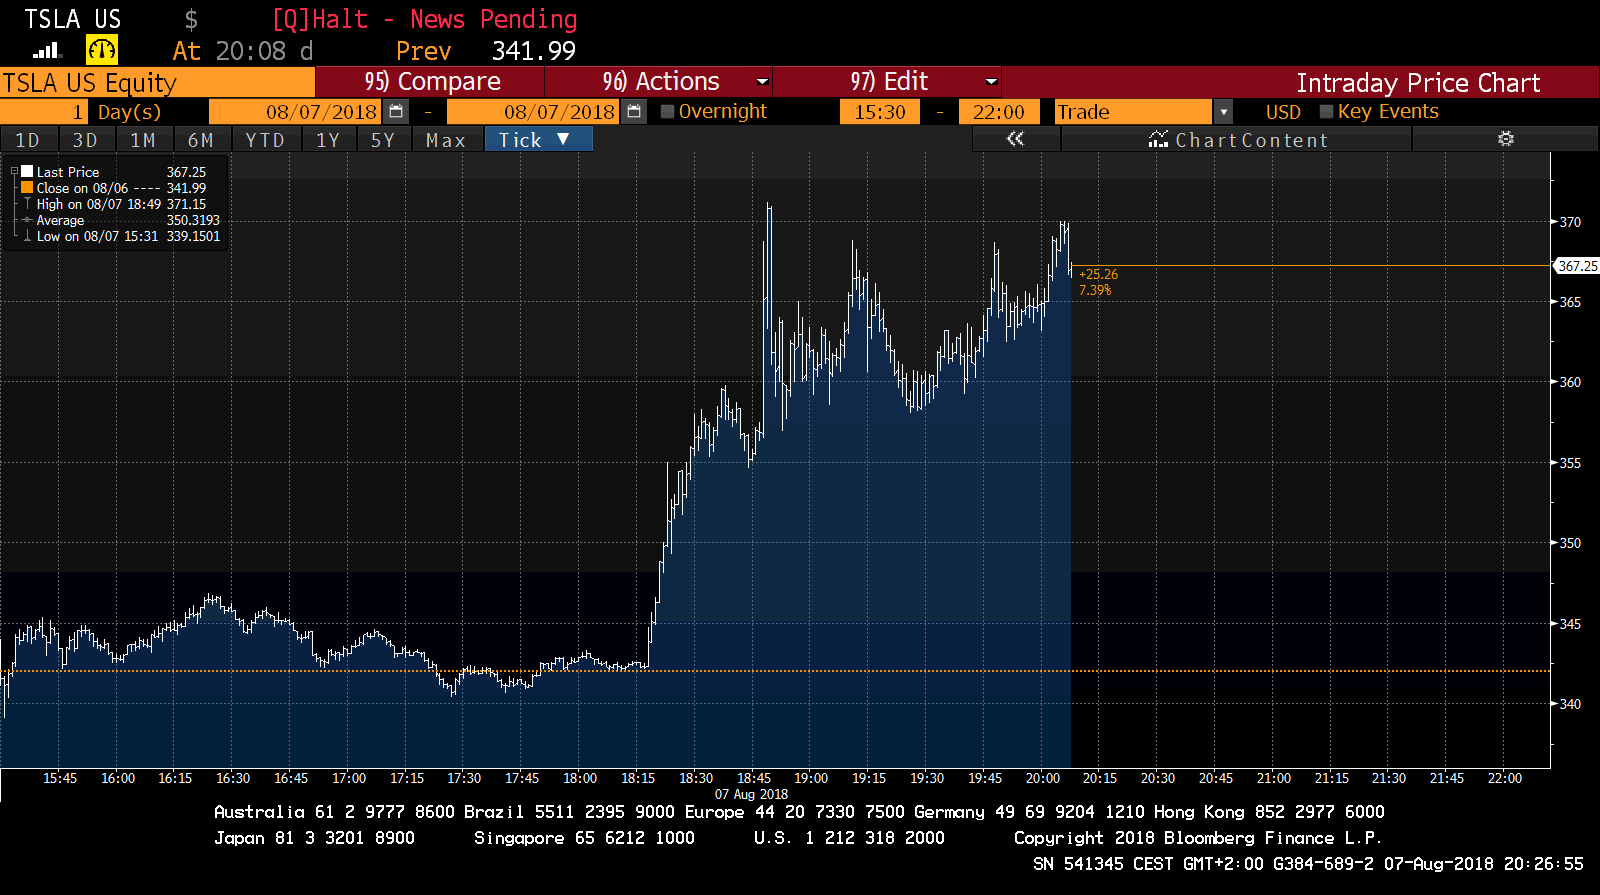The image size is (1600, 895).
Task: Click the orange Close legend swatch
Action: pos(27,187)
